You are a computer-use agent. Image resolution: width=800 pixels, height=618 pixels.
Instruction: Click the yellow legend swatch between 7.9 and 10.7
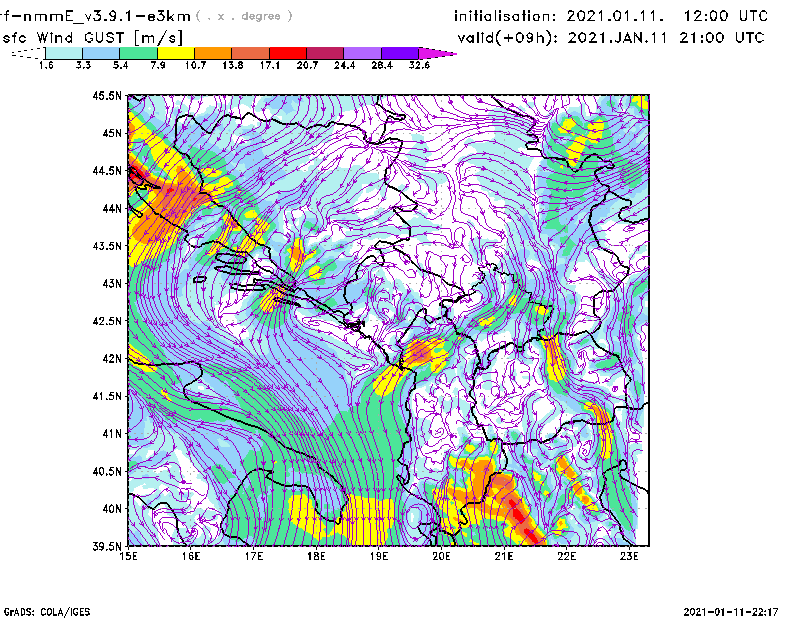tap(176, 53)
